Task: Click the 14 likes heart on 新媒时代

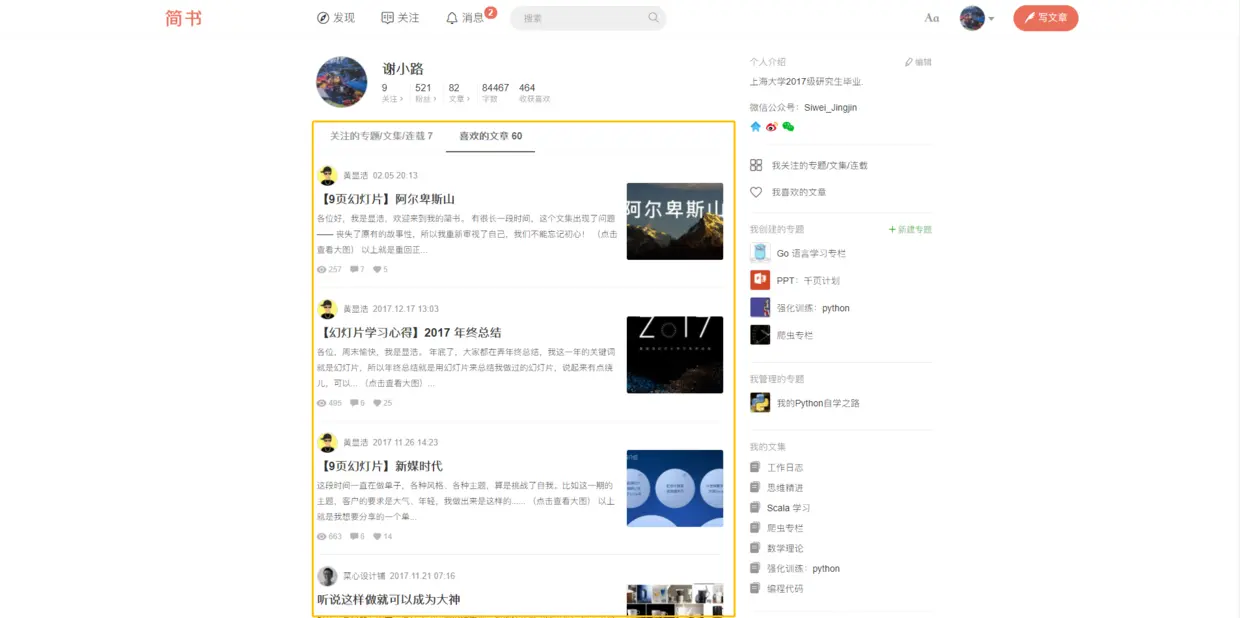Action: pyautogui.click(x=378, y=537)
